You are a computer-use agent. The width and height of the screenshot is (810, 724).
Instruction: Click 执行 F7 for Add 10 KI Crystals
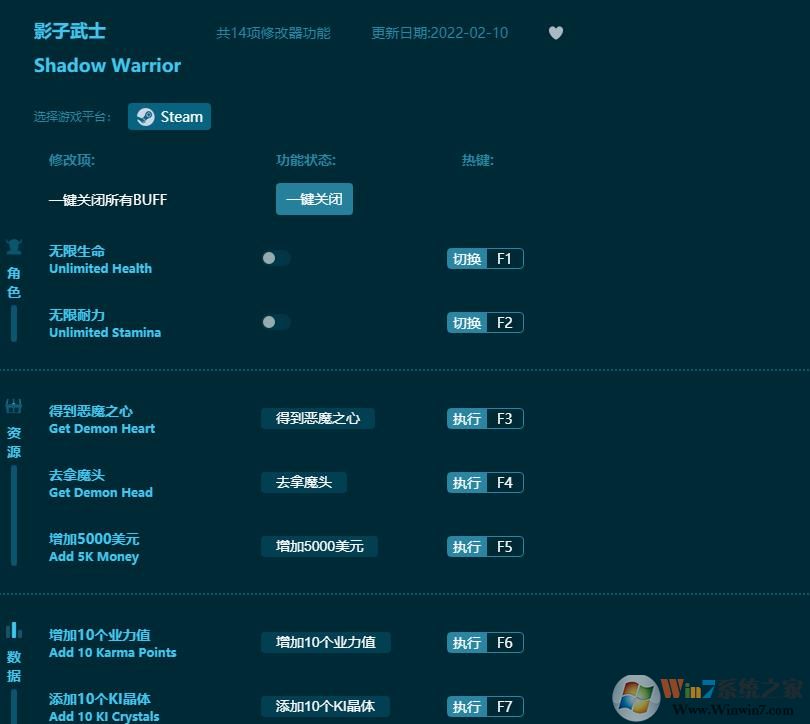[485, 706]
